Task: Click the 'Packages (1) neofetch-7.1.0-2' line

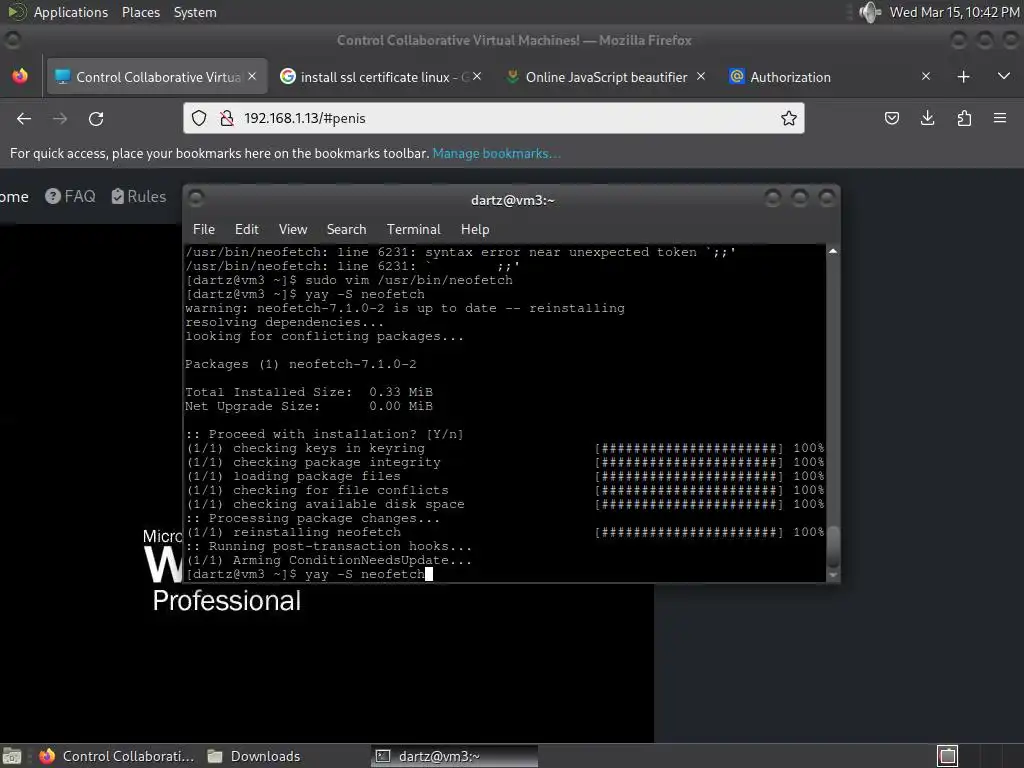Action: point(300,364)
